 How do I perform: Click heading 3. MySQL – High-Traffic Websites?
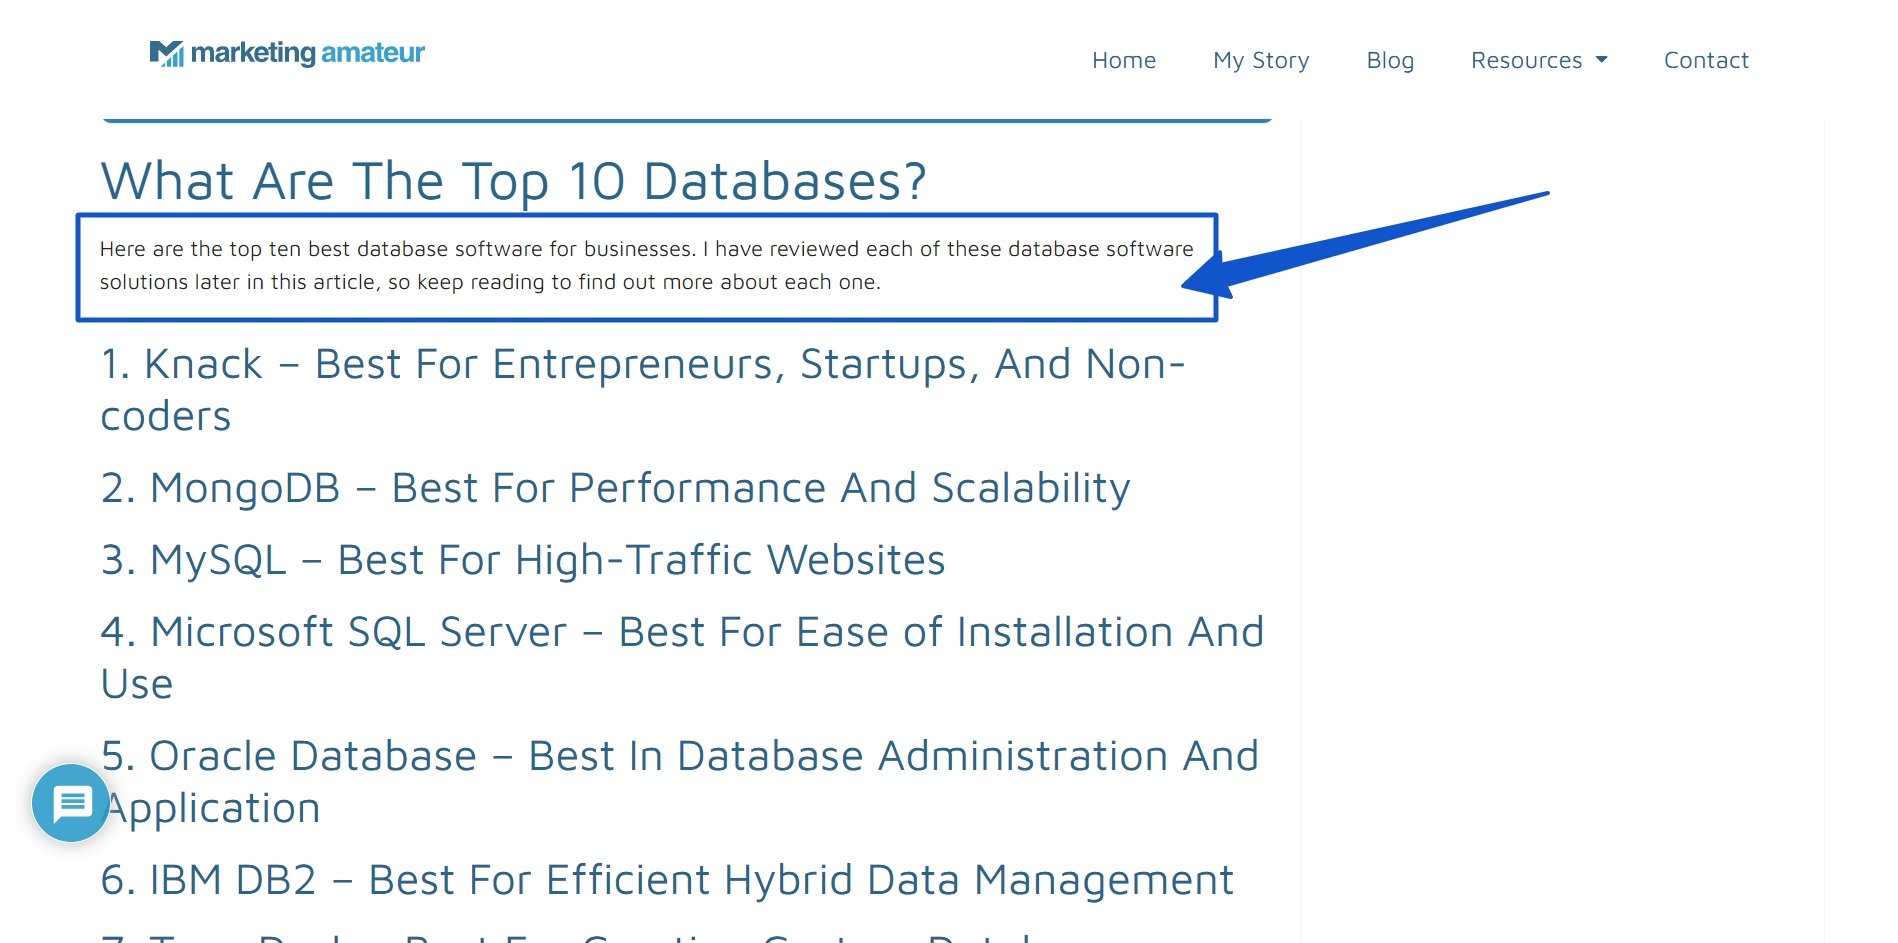(523, 560)
